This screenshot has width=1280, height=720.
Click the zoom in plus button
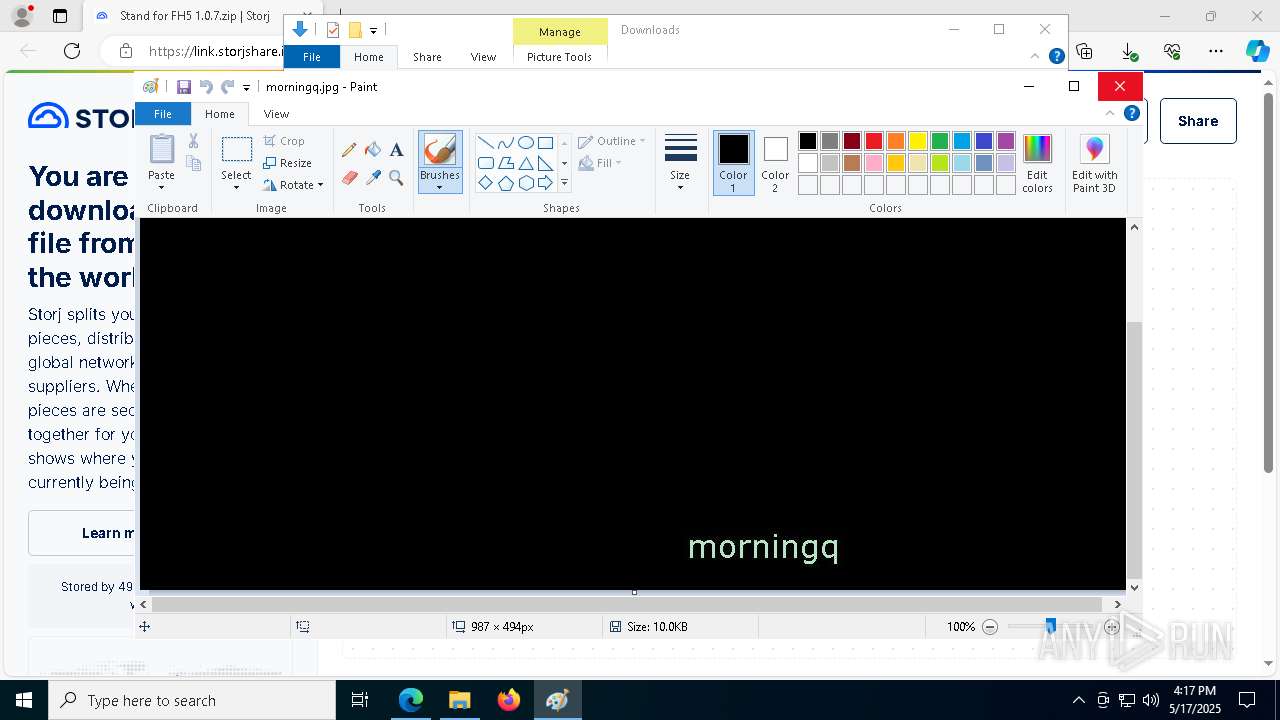pos(1112,627)
